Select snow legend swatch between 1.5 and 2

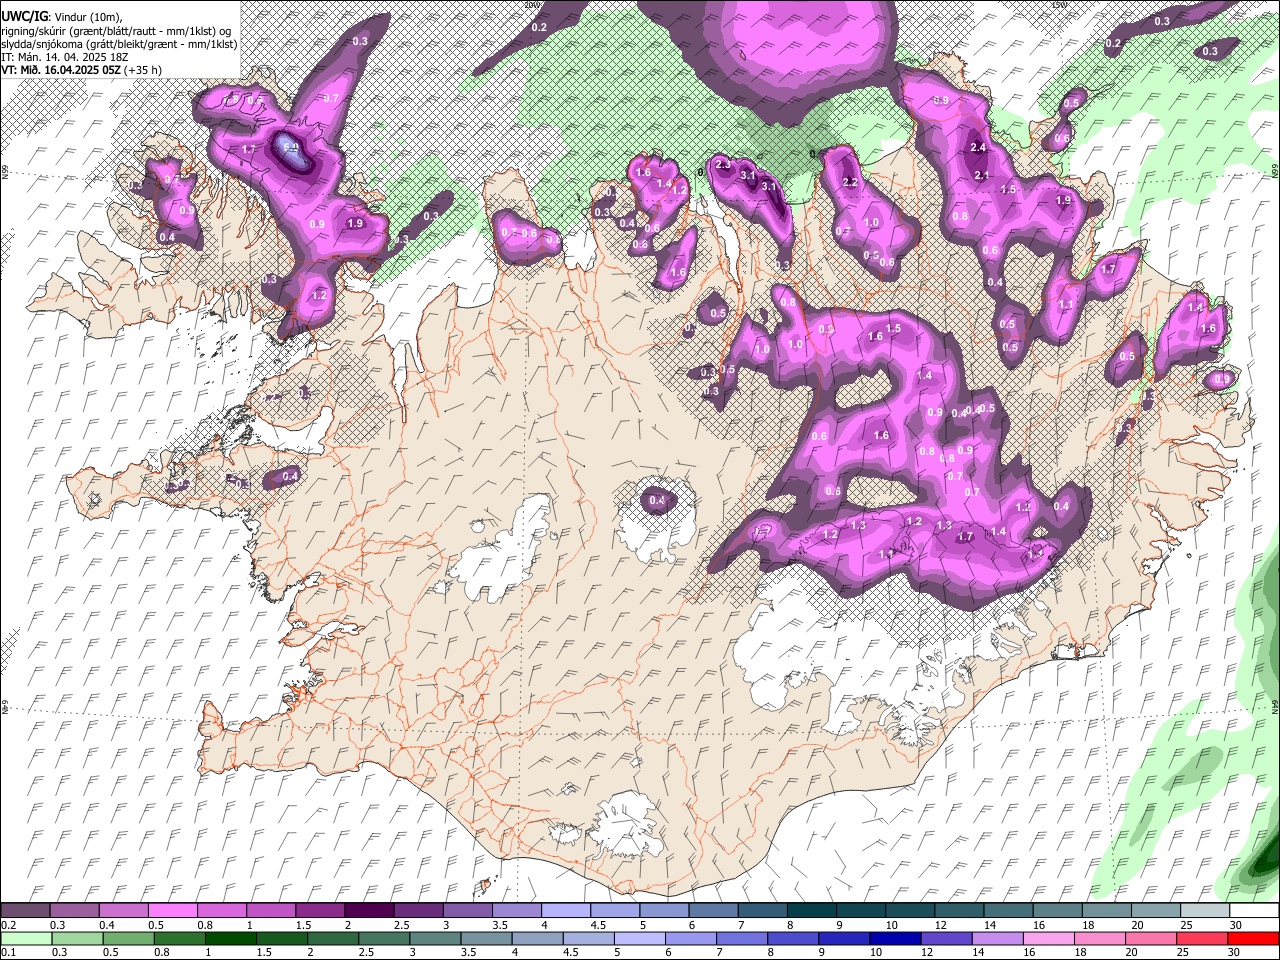point(319,911)
